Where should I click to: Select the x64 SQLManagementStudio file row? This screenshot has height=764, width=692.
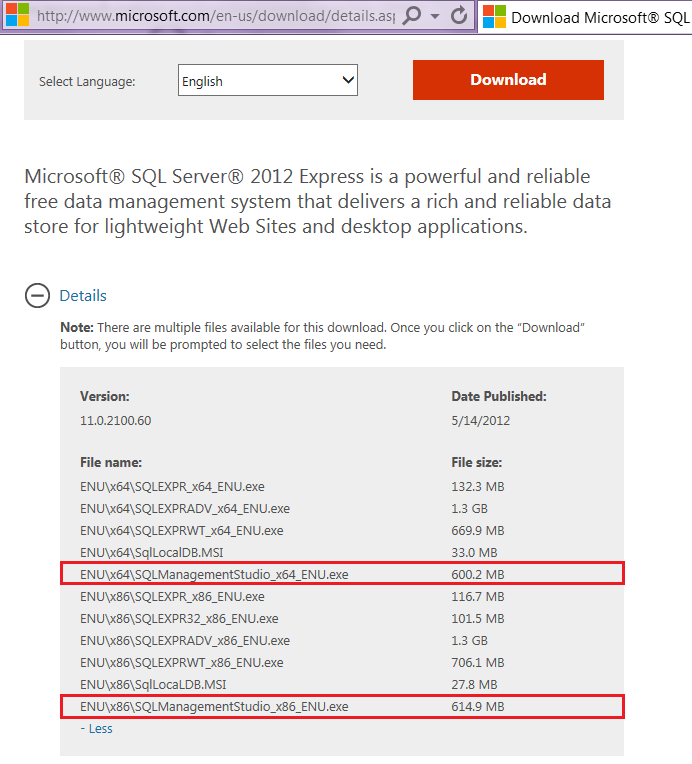pyautogui.click(x=342, y=574)
